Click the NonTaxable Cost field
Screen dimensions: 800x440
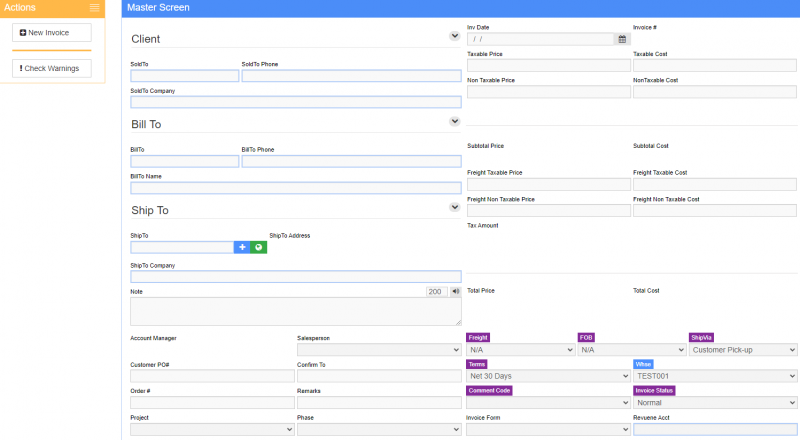pos(715,92)
